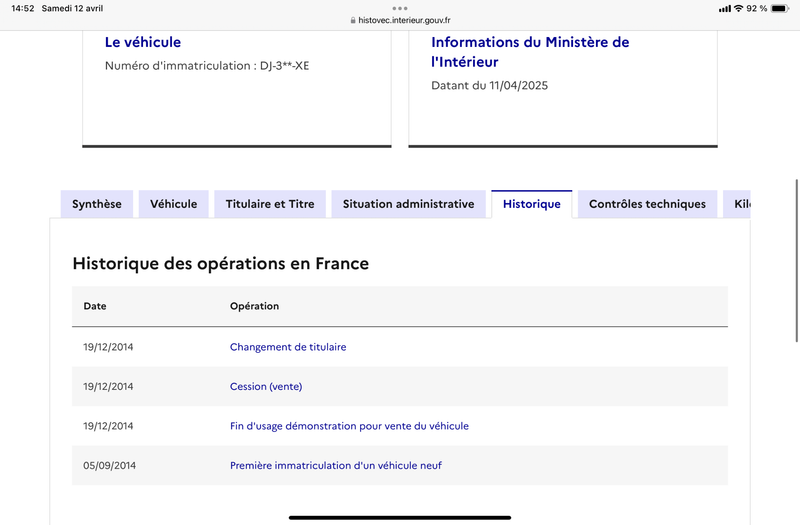Open the Titulaire et Titre tab
The width and height of the screenshot is (800, 525).
(x=270, y=204)
